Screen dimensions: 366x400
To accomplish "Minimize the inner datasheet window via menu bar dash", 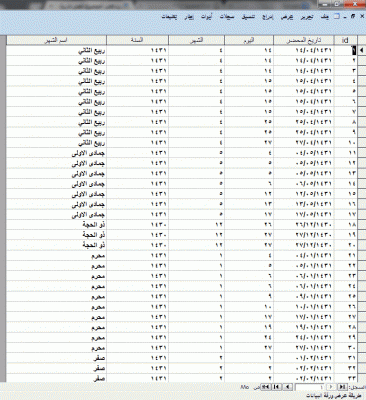I will click(346, 17).
